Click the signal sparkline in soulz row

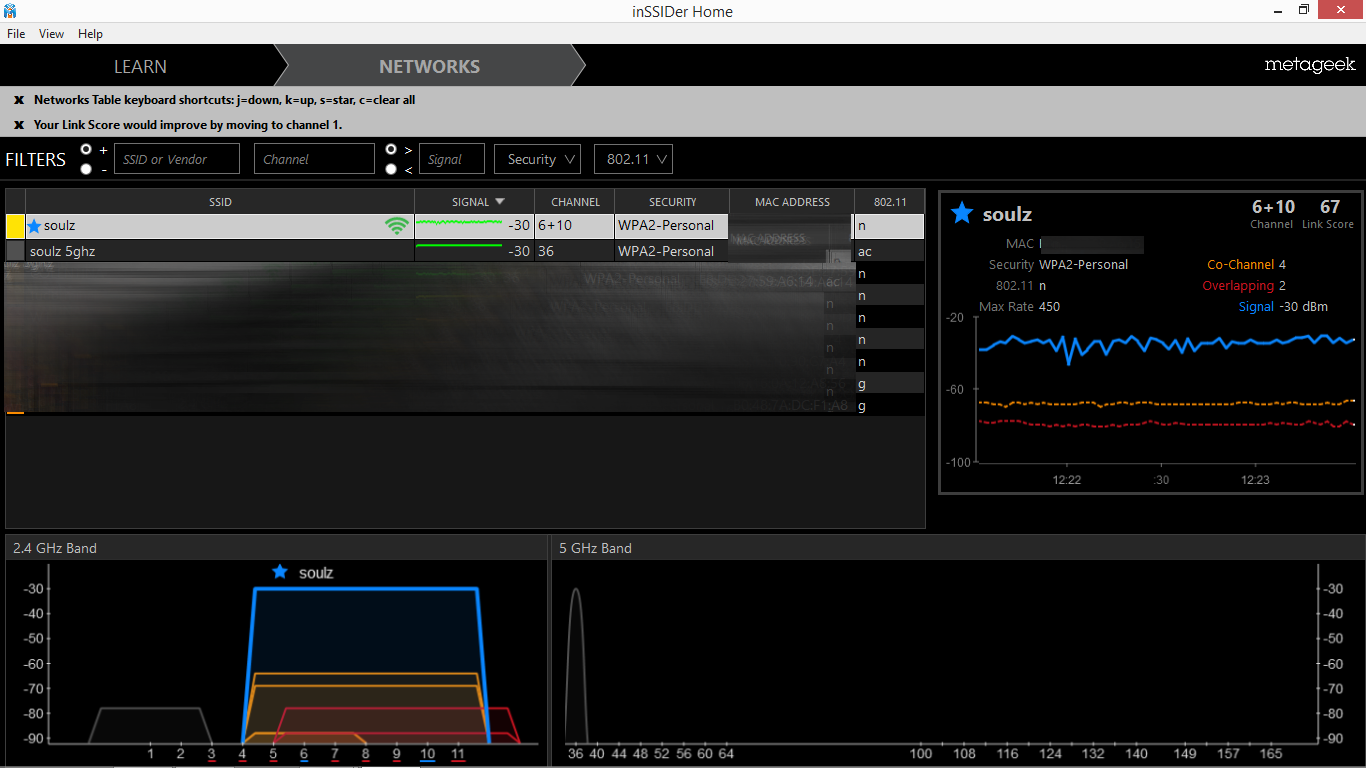[459, 222]
